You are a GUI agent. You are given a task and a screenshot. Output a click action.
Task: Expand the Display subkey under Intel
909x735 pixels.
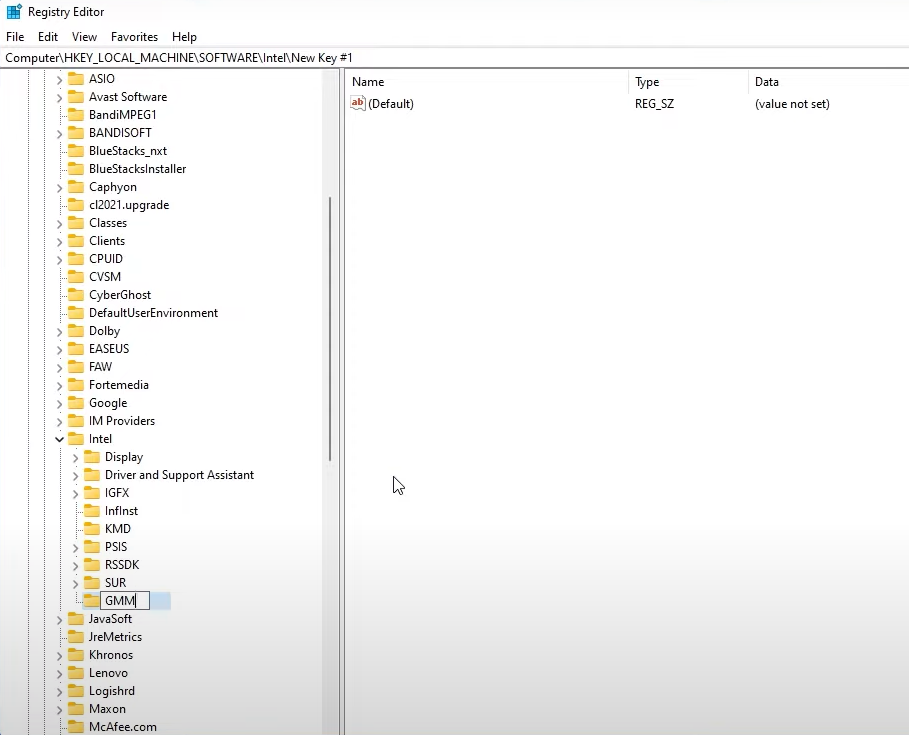(75, 457)
